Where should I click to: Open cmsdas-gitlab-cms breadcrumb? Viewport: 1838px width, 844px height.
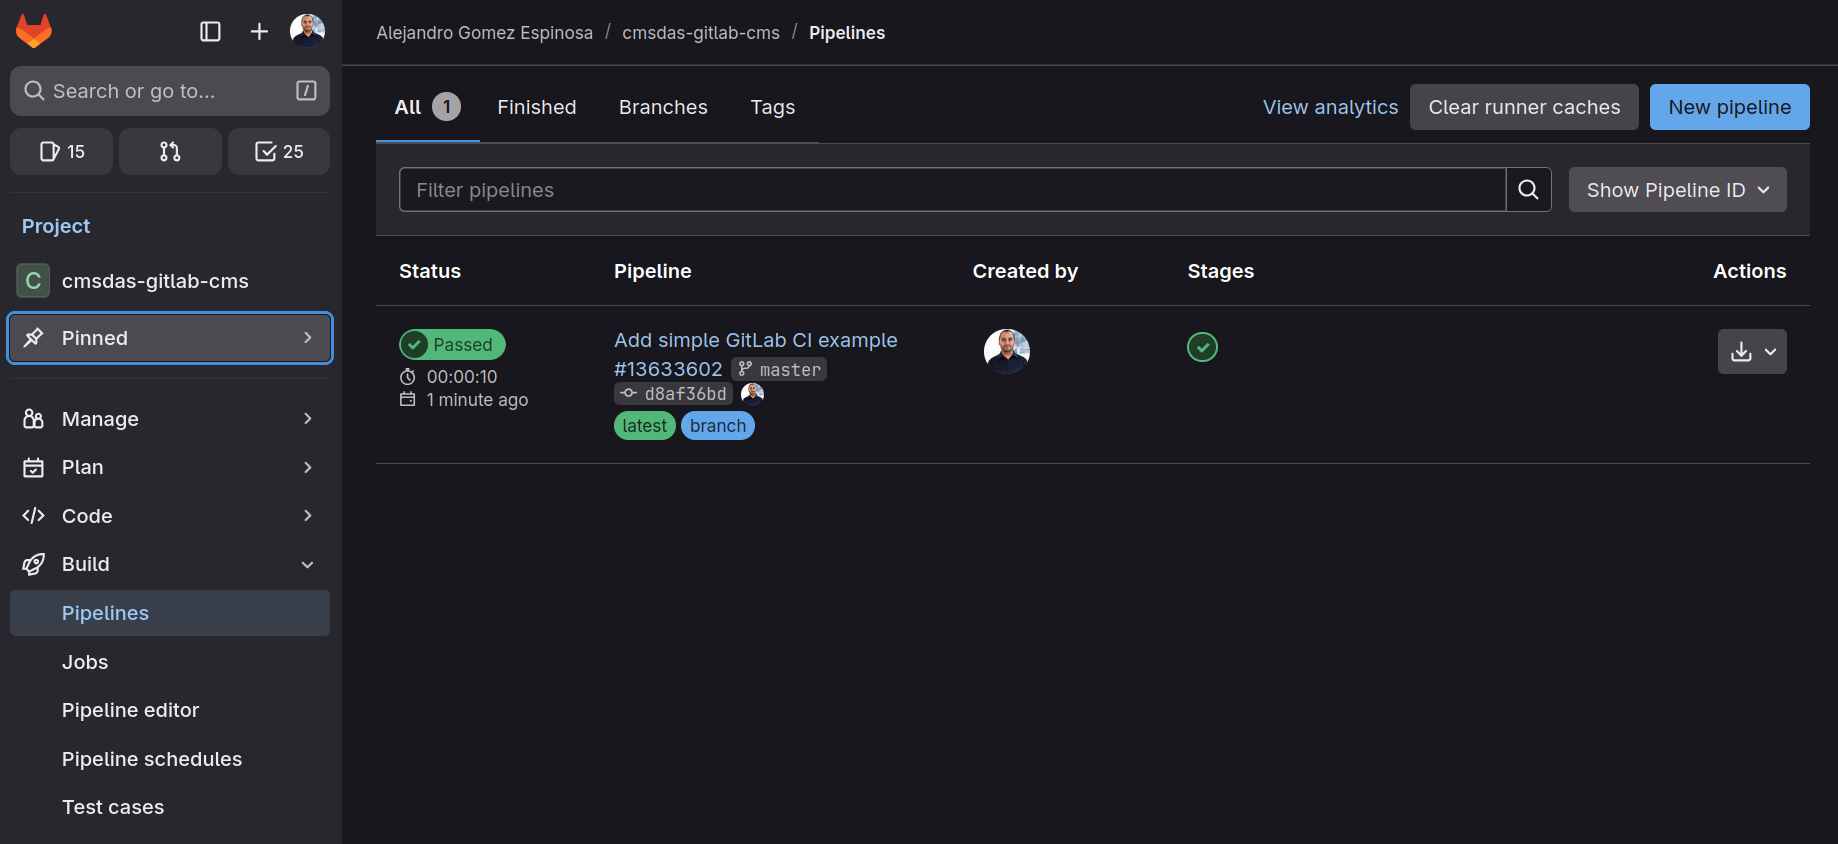[701, 33]
